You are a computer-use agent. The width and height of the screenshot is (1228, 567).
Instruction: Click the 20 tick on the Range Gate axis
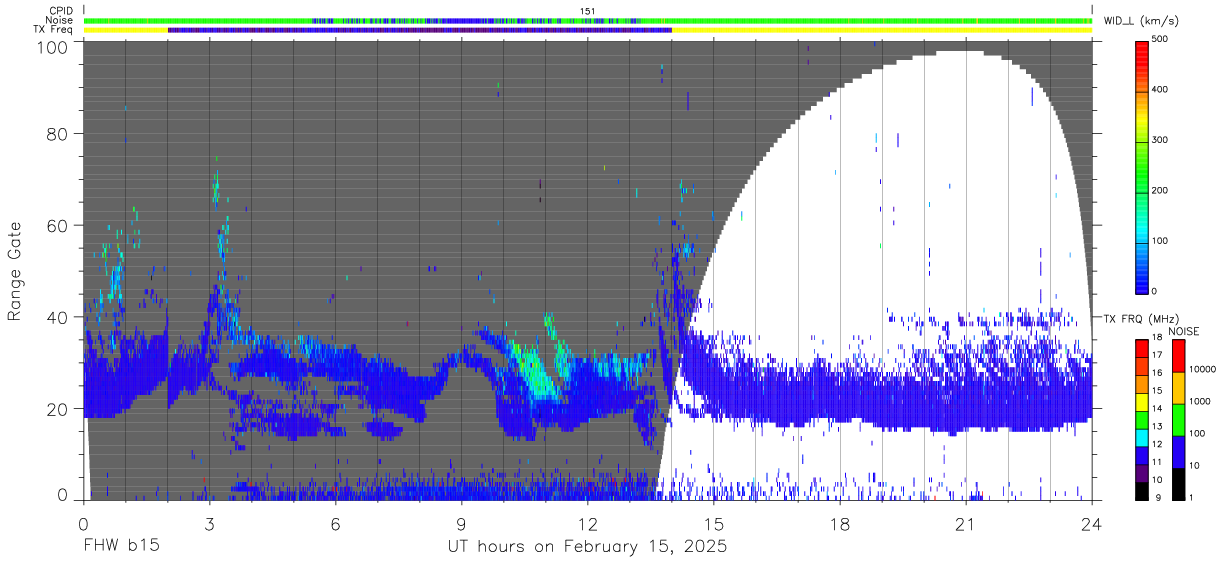coord(56,409)
